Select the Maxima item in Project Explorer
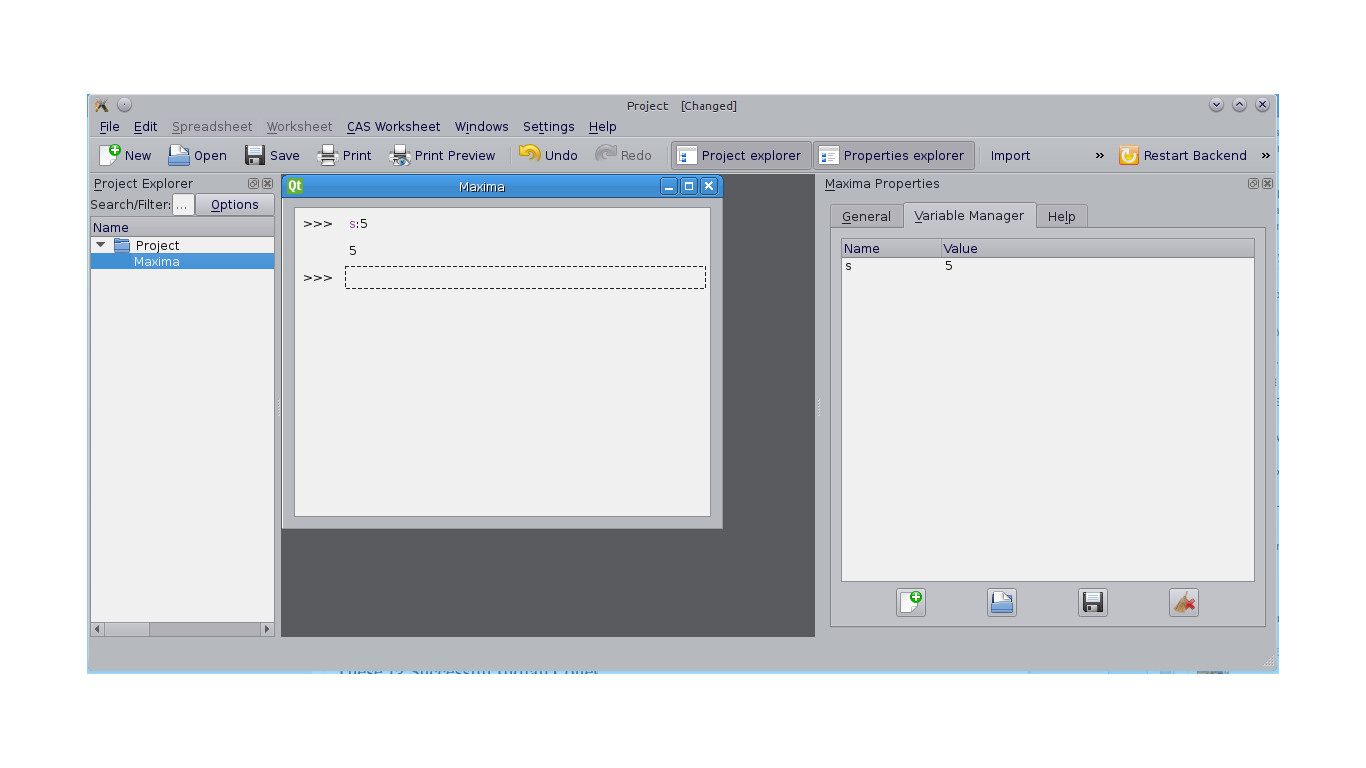The height and width of the screenshot is (768, 1366). click(x=157, y=261)
